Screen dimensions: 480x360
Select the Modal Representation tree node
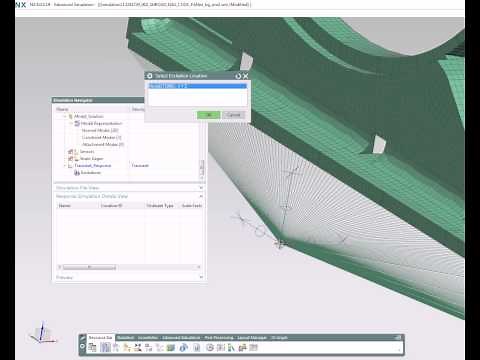(101, 123)
